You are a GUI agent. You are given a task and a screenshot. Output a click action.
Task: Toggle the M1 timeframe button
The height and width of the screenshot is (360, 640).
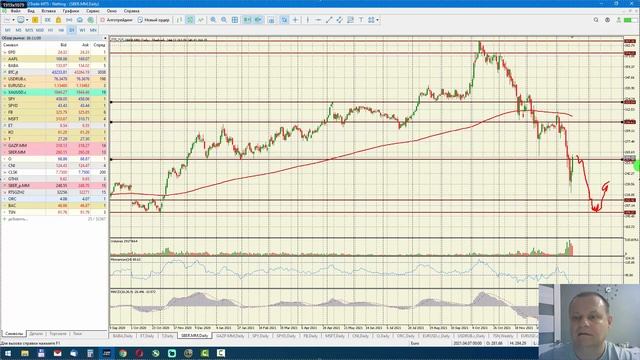(8, 30)
